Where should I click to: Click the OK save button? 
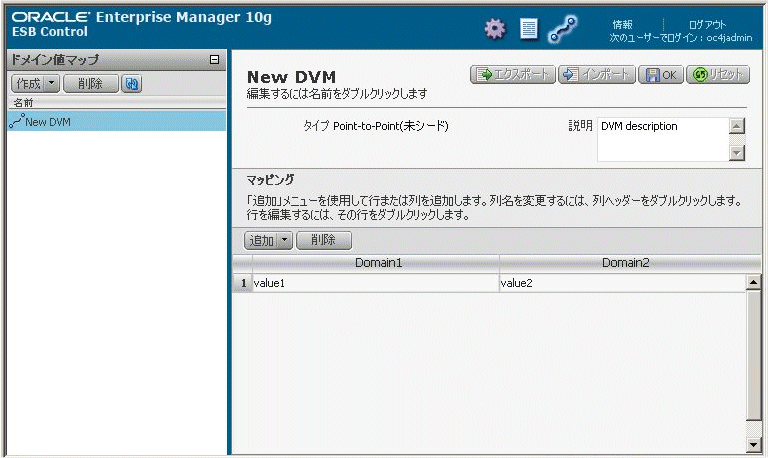tap(661, 74)
